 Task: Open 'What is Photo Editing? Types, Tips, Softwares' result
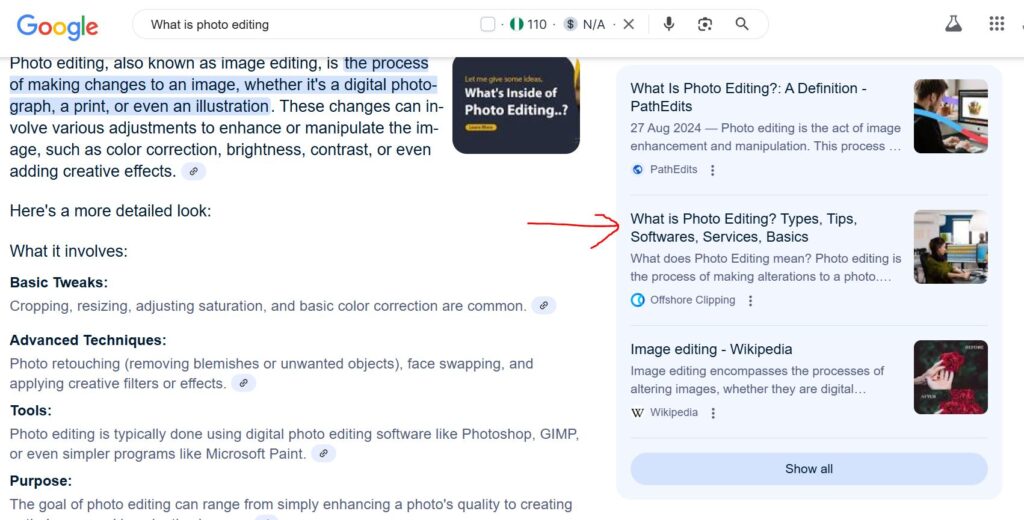coord(744,227)
